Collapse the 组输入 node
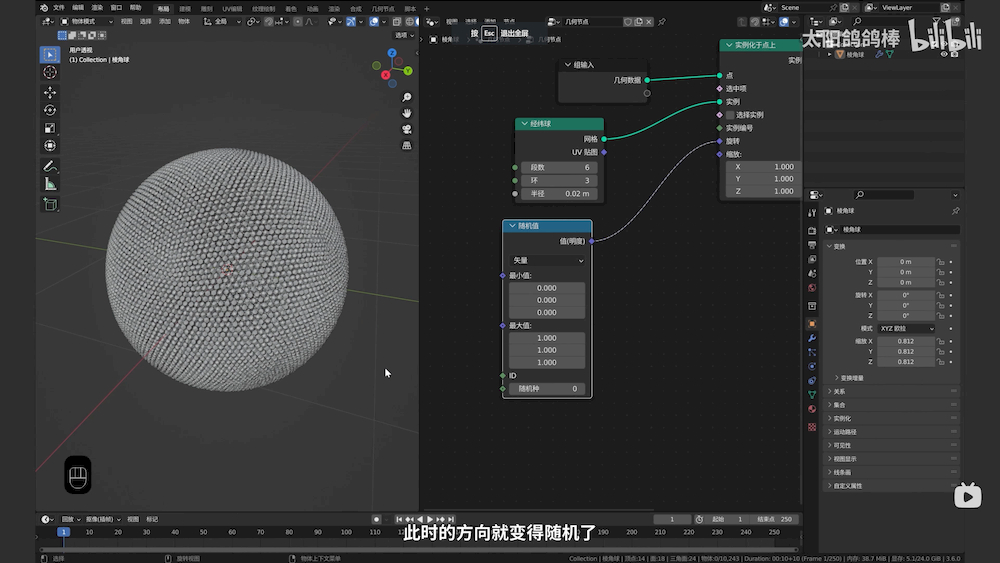This screenshot has height=563, width=1000. 568,65
